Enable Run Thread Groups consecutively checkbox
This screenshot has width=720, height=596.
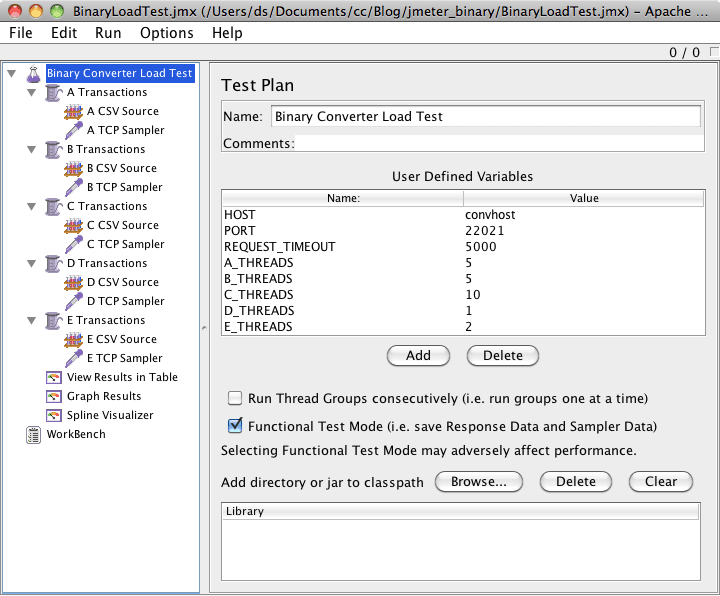tap(235, 398)
